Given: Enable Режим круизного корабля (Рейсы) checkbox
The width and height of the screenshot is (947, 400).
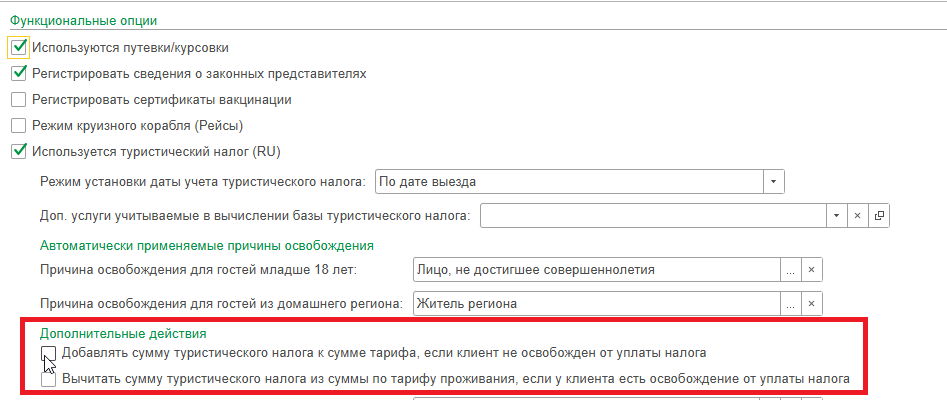Looking at the screenshot, I should coord(19,126).
